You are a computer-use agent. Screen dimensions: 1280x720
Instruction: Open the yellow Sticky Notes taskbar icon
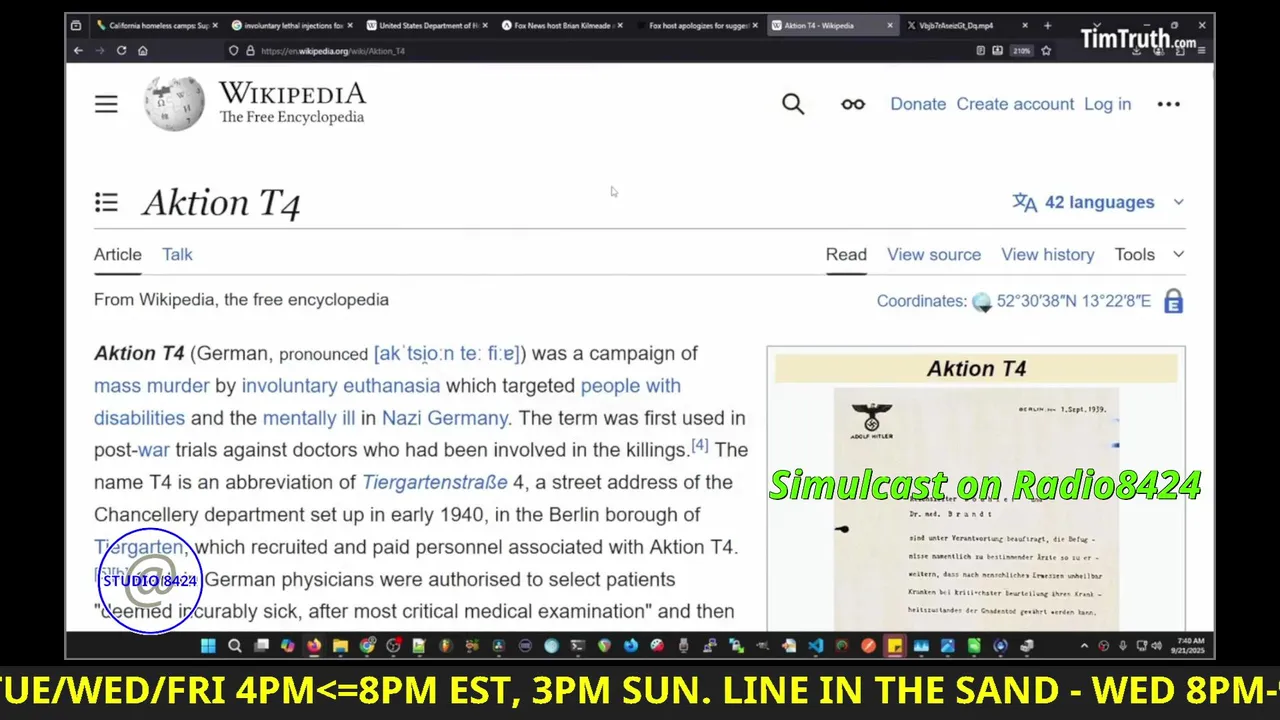coord(895,646)
